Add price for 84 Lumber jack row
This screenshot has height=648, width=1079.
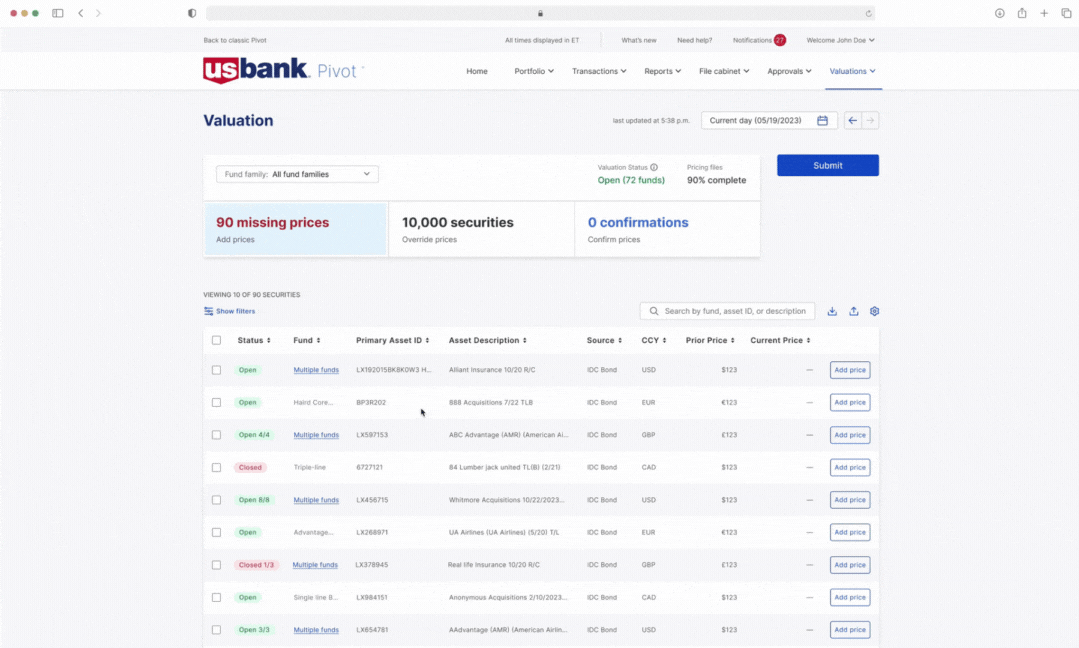(x=850, y=467)
